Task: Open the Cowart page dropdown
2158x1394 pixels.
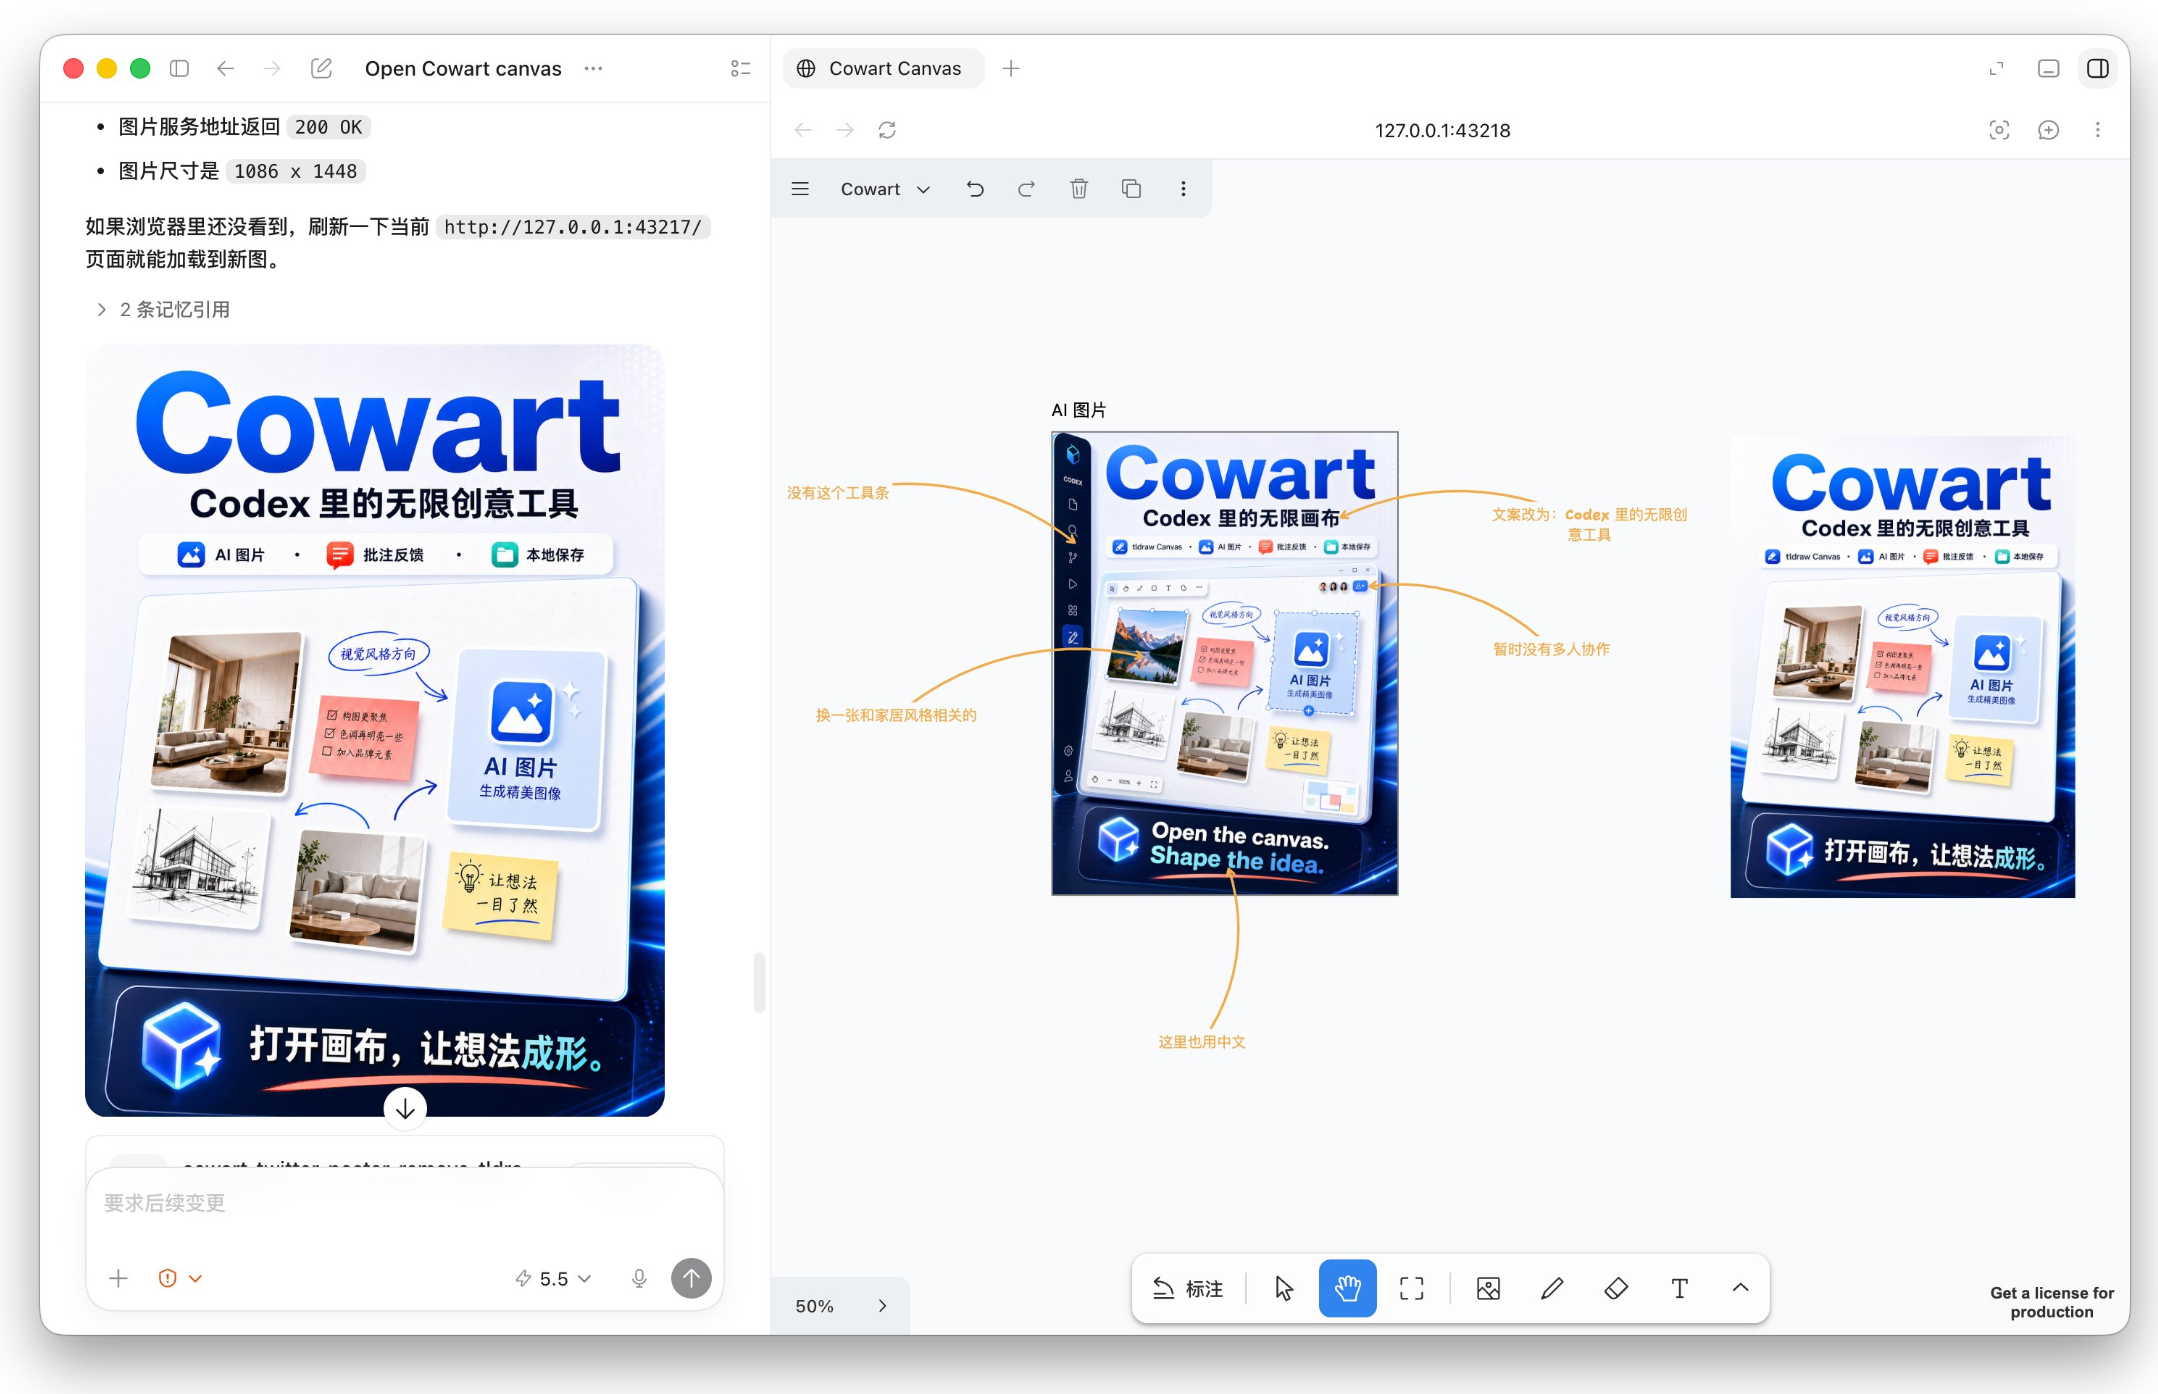Action: 885,189
